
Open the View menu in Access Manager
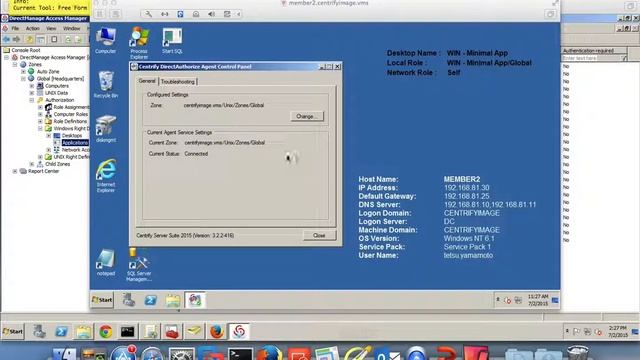51,29
